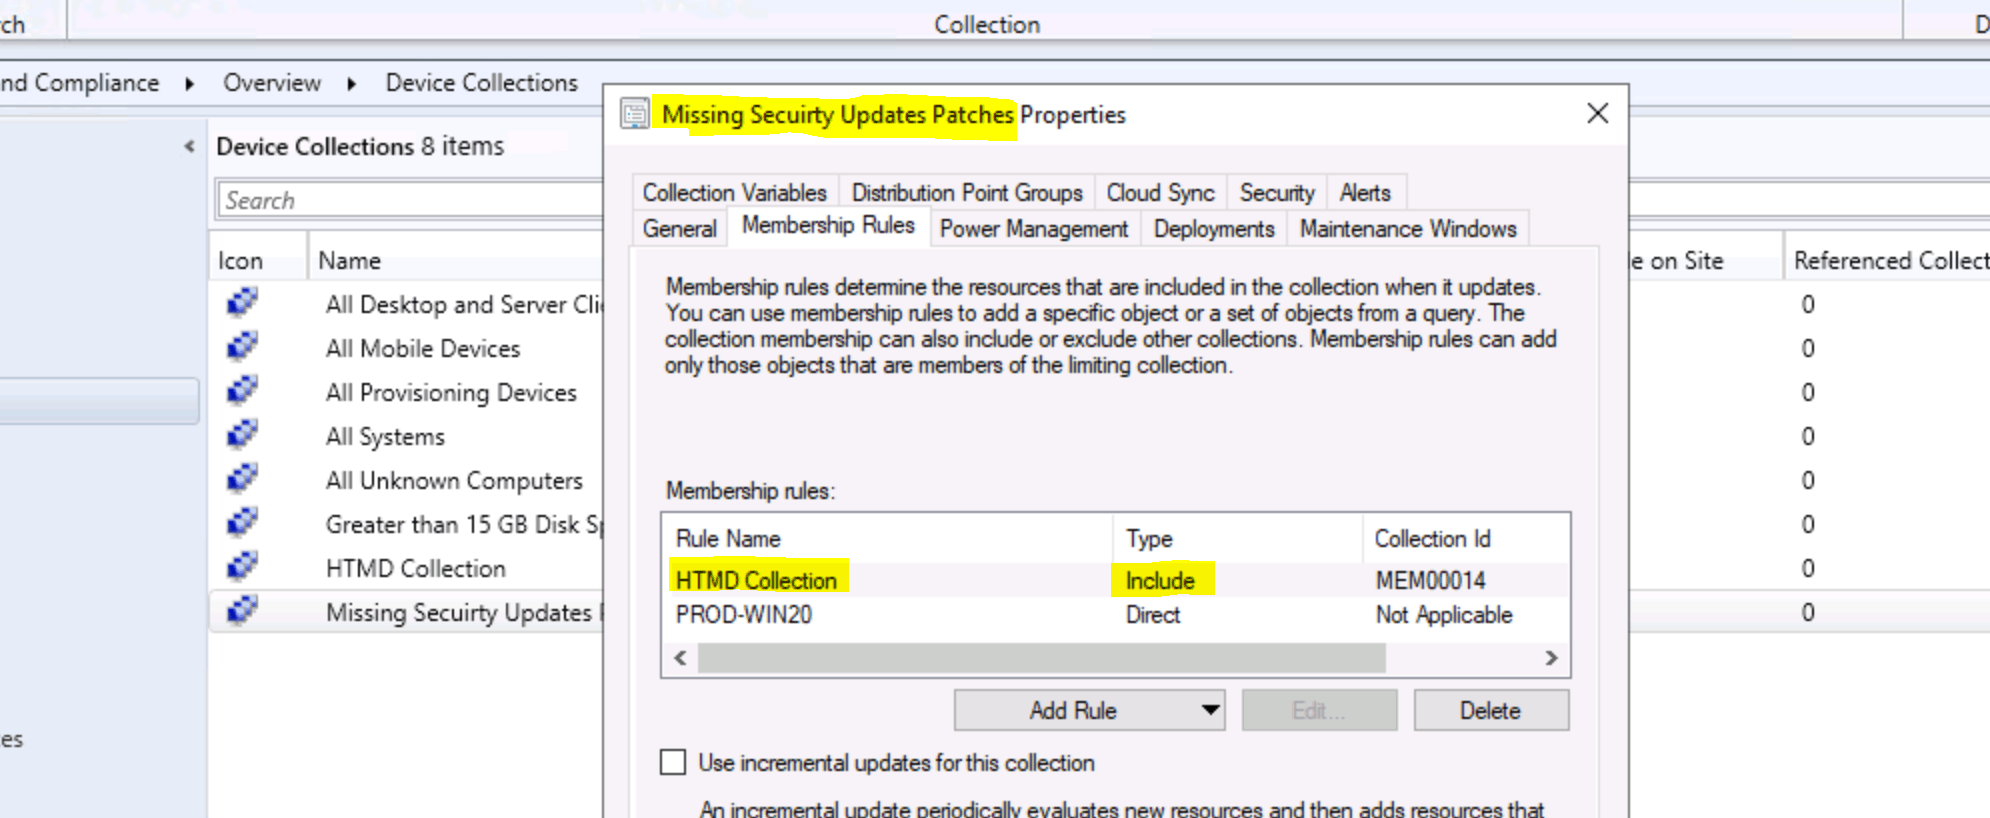The height and width of the screenshot is (818, 1990).
Task: Click the Name column header in list
Action: [456, 260]
